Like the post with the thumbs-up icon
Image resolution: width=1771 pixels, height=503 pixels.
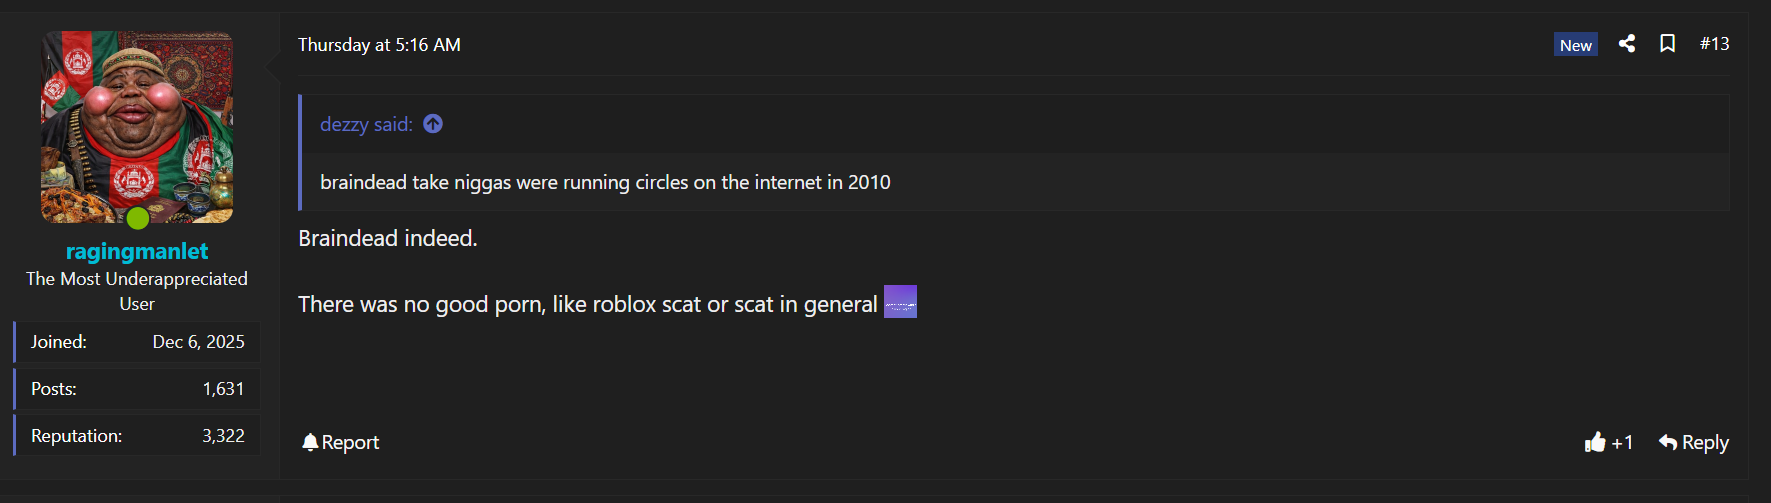pyautogui.click(x=1595, y=442)
